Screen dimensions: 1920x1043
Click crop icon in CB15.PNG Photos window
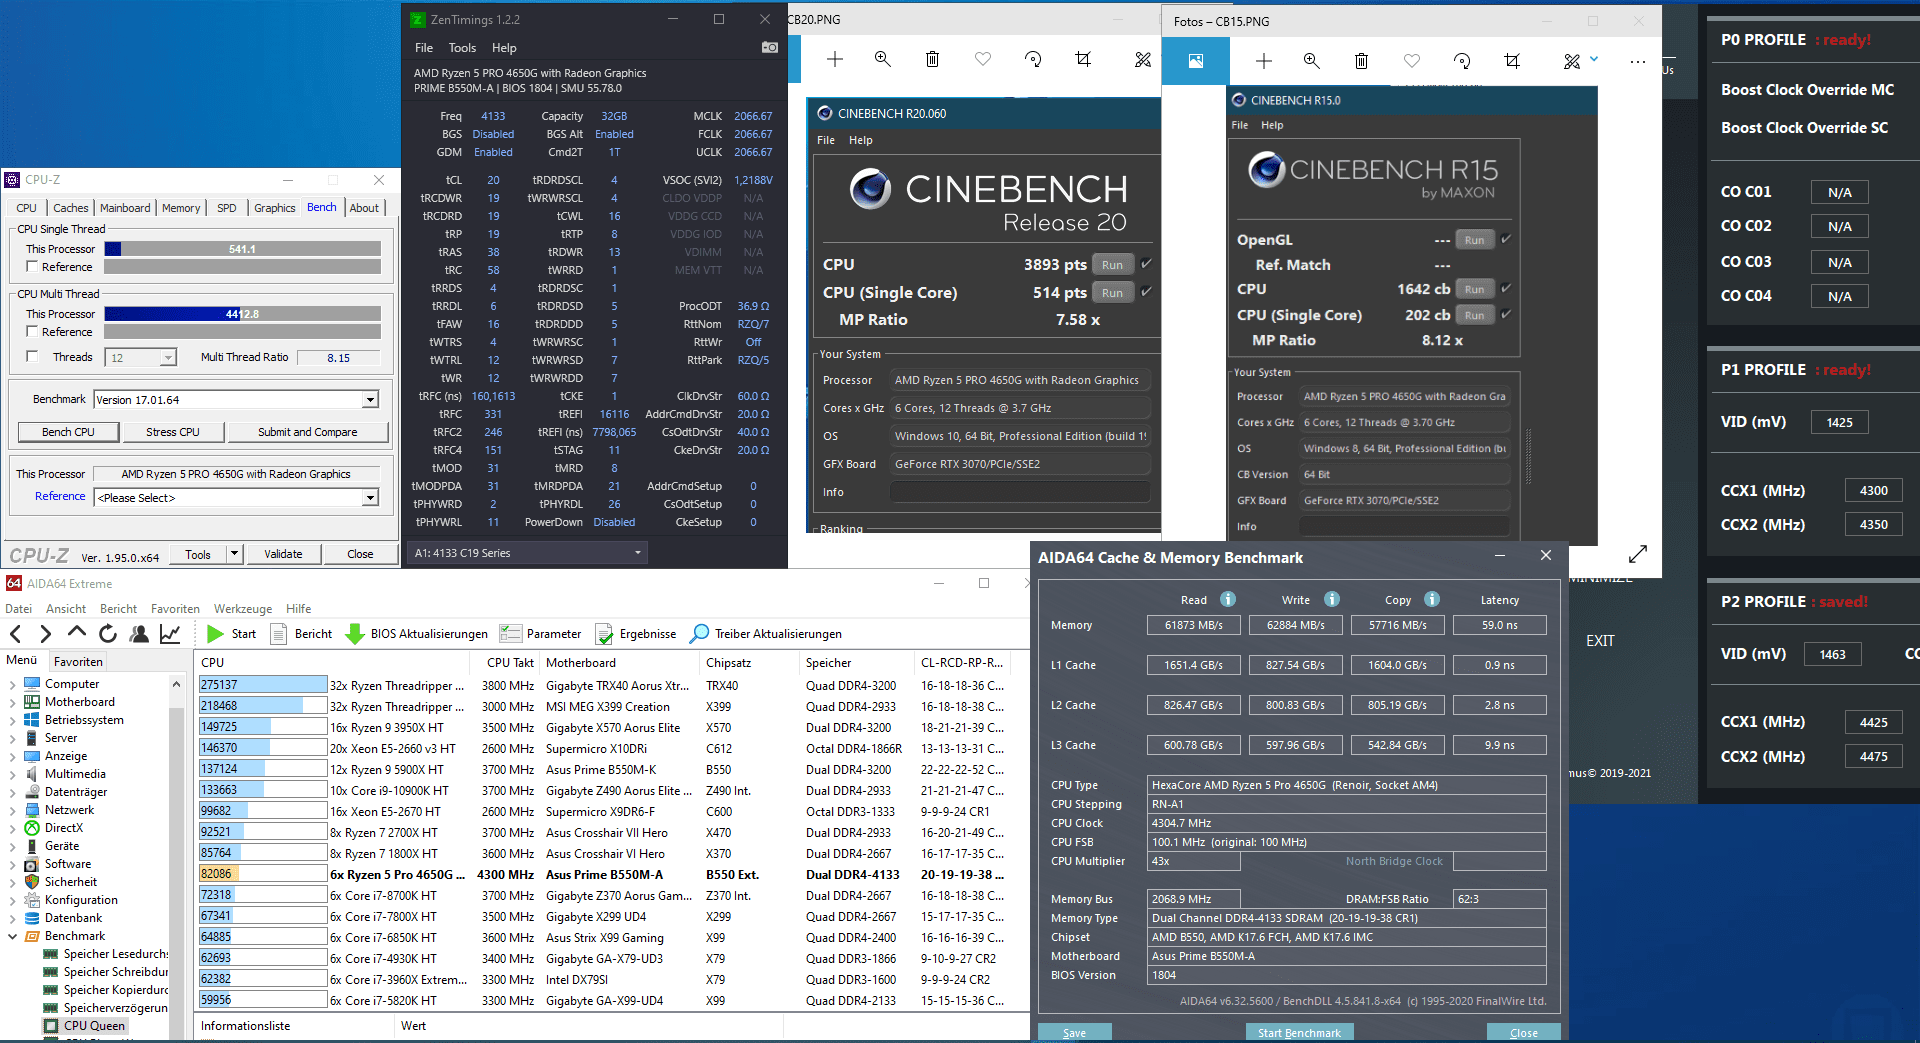pos(1512,61)
